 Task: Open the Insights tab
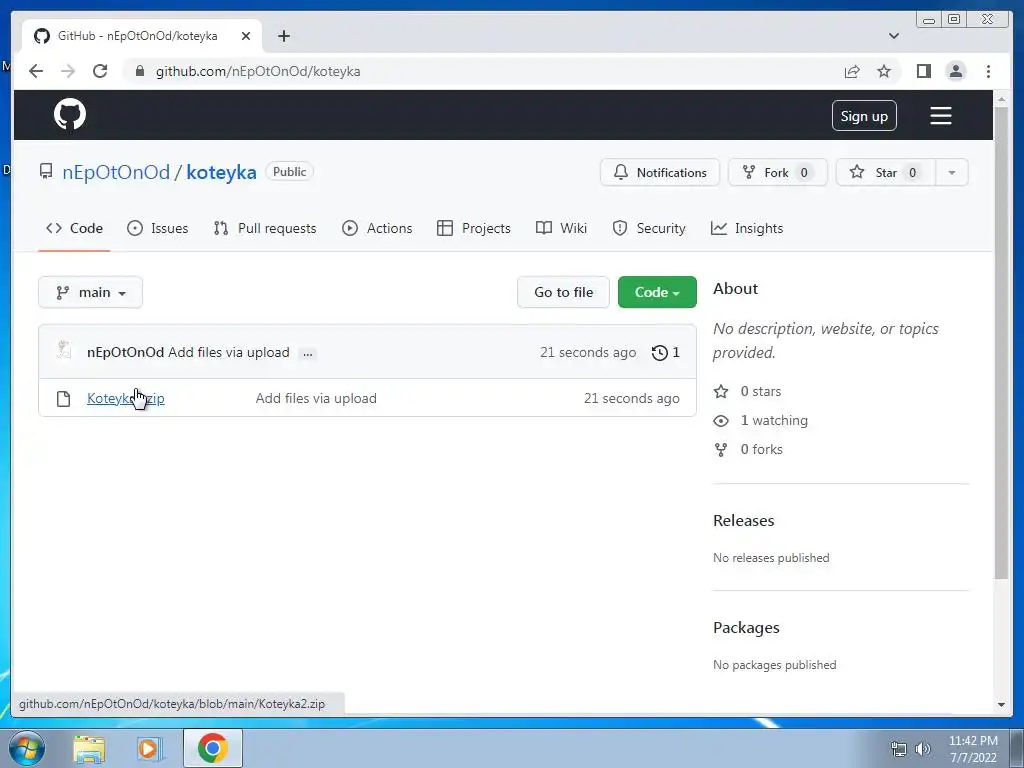point(746,228)
